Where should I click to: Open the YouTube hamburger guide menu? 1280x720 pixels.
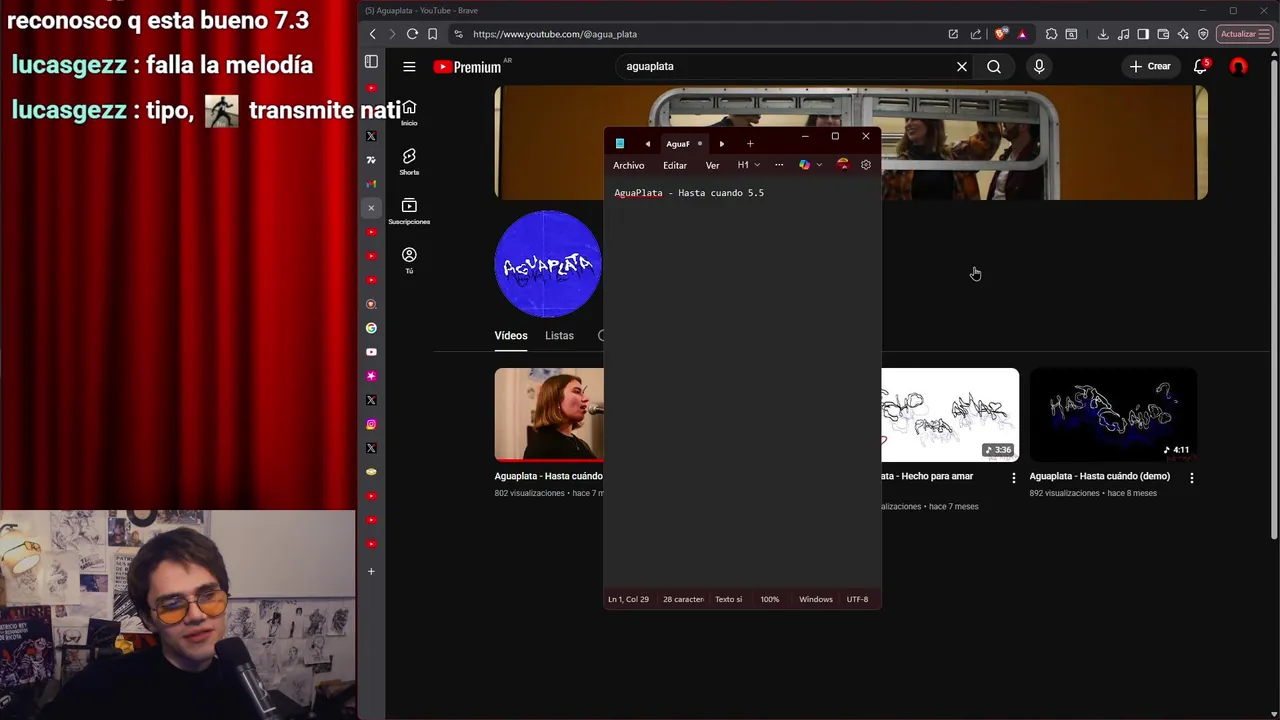click(x=409, y=66)
